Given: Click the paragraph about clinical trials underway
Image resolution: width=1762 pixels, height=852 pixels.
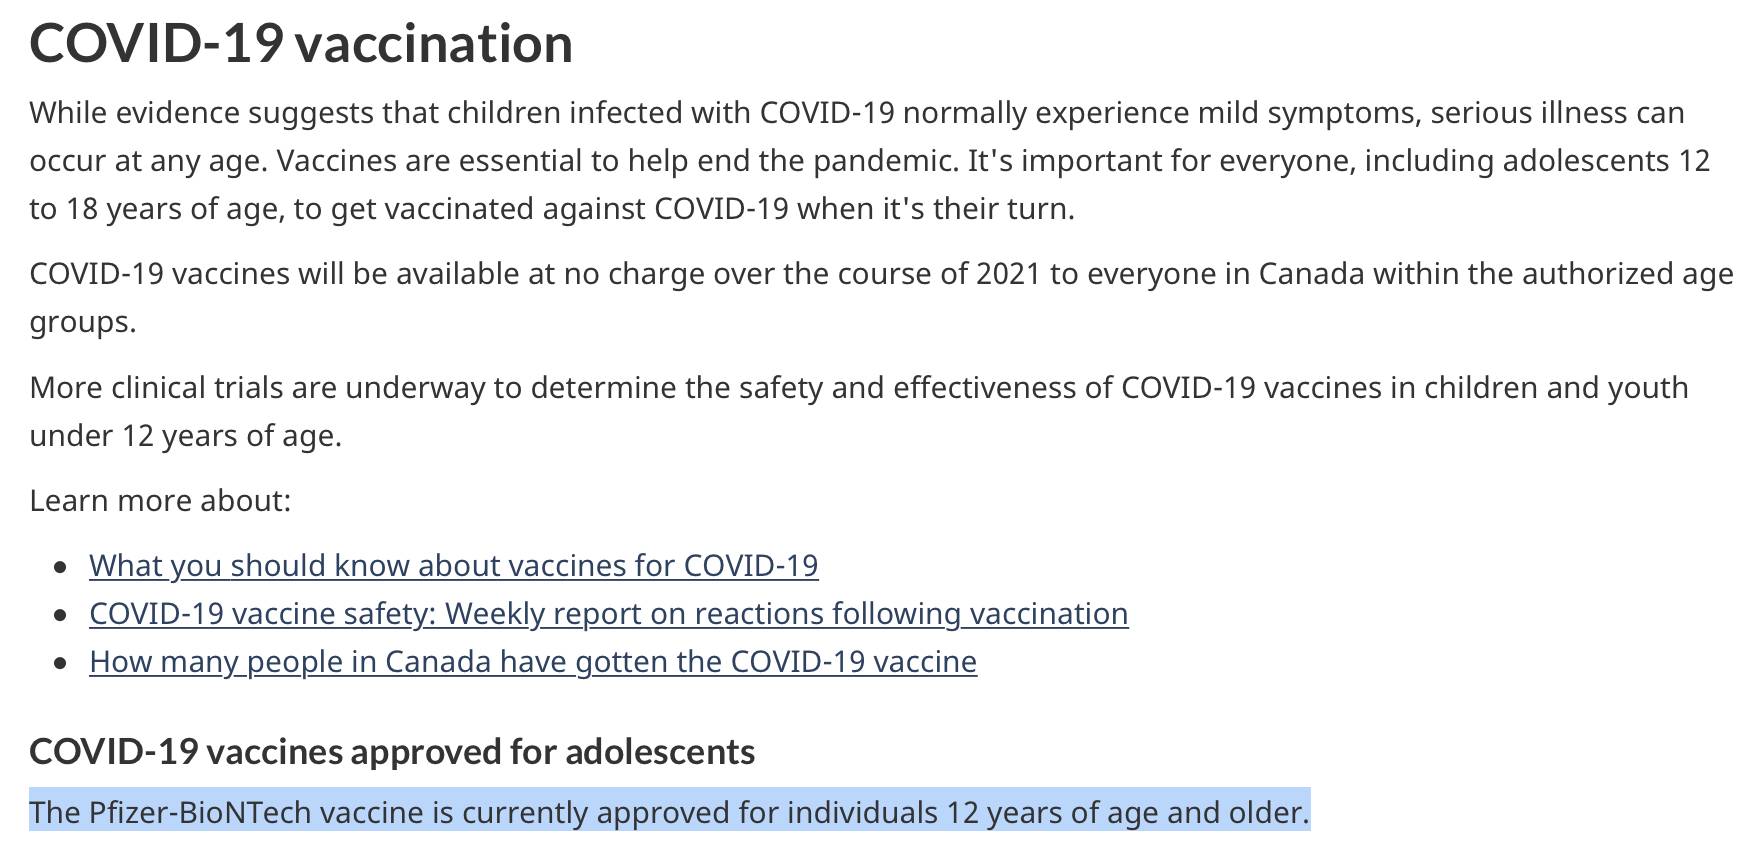Looking at the screenshot, I should (859, 411).
